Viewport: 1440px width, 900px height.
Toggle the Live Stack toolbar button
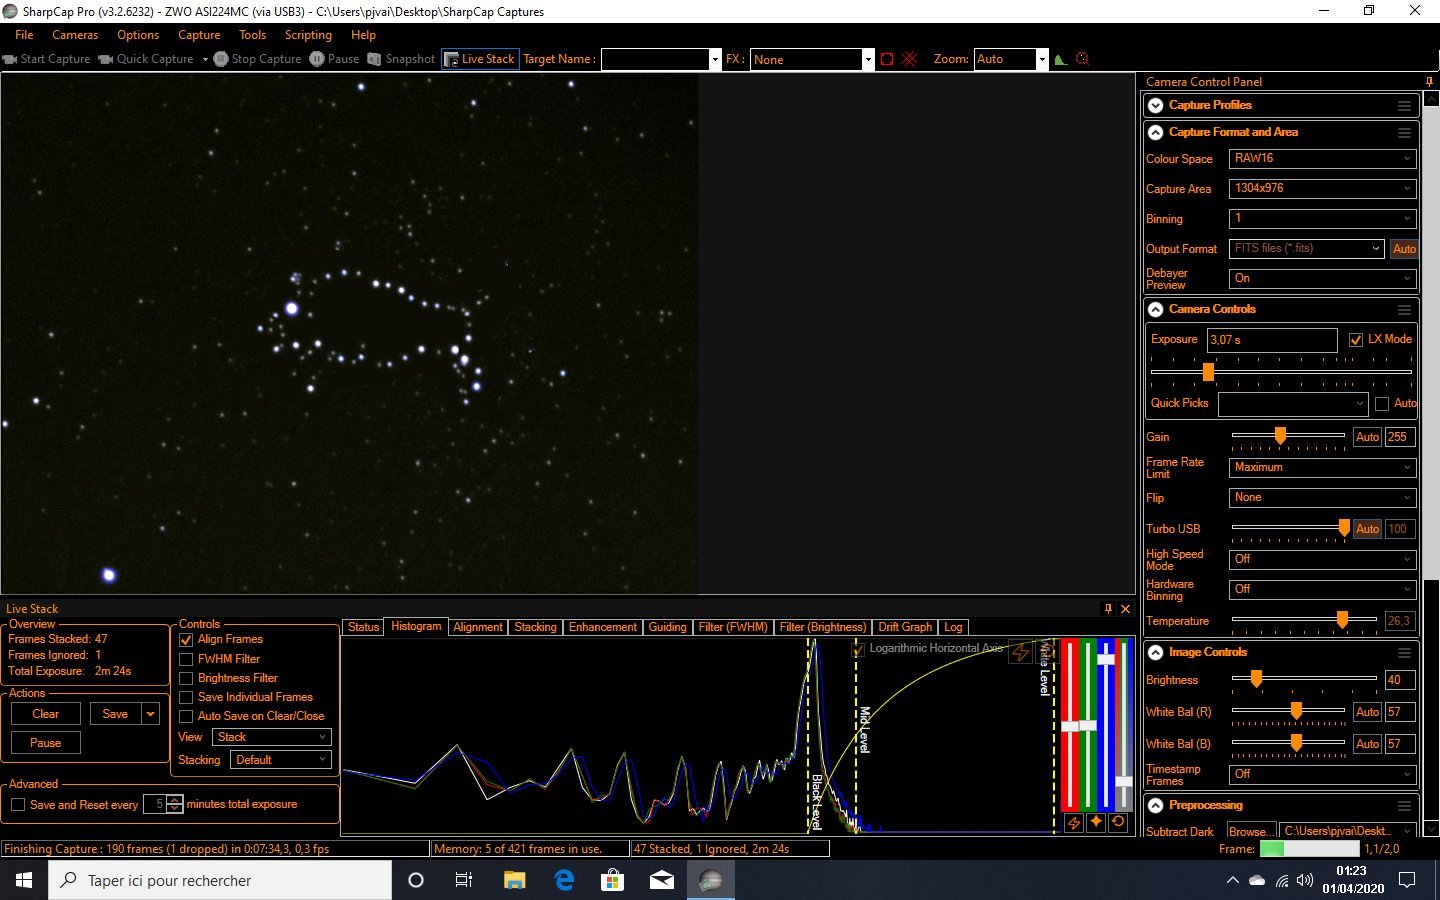pyautogui.click(x=480, y=59)
